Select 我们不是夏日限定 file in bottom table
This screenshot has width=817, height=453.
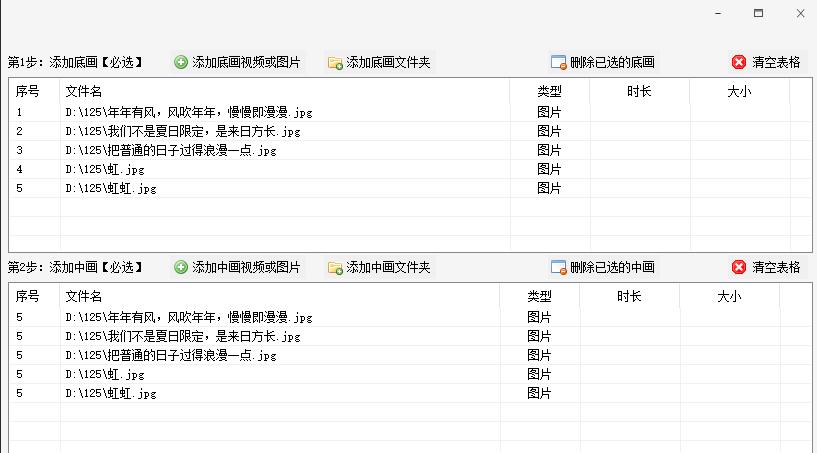183,336
